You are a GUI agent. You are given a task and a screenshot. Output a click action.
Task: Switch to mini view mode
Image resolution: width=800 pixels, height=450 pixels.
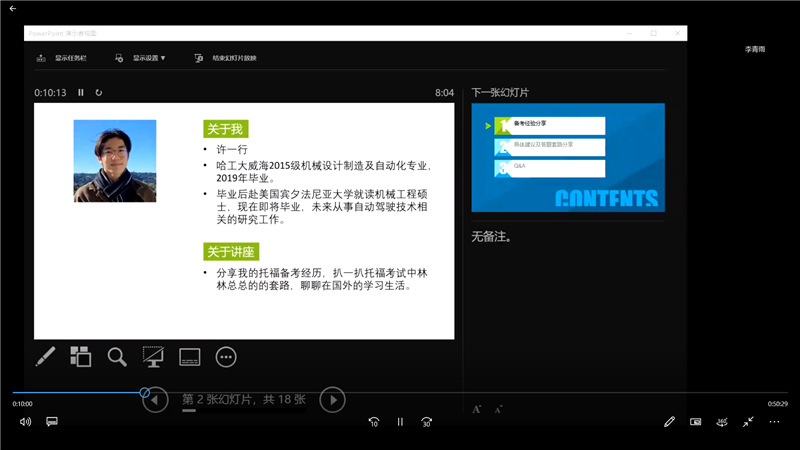696,422
